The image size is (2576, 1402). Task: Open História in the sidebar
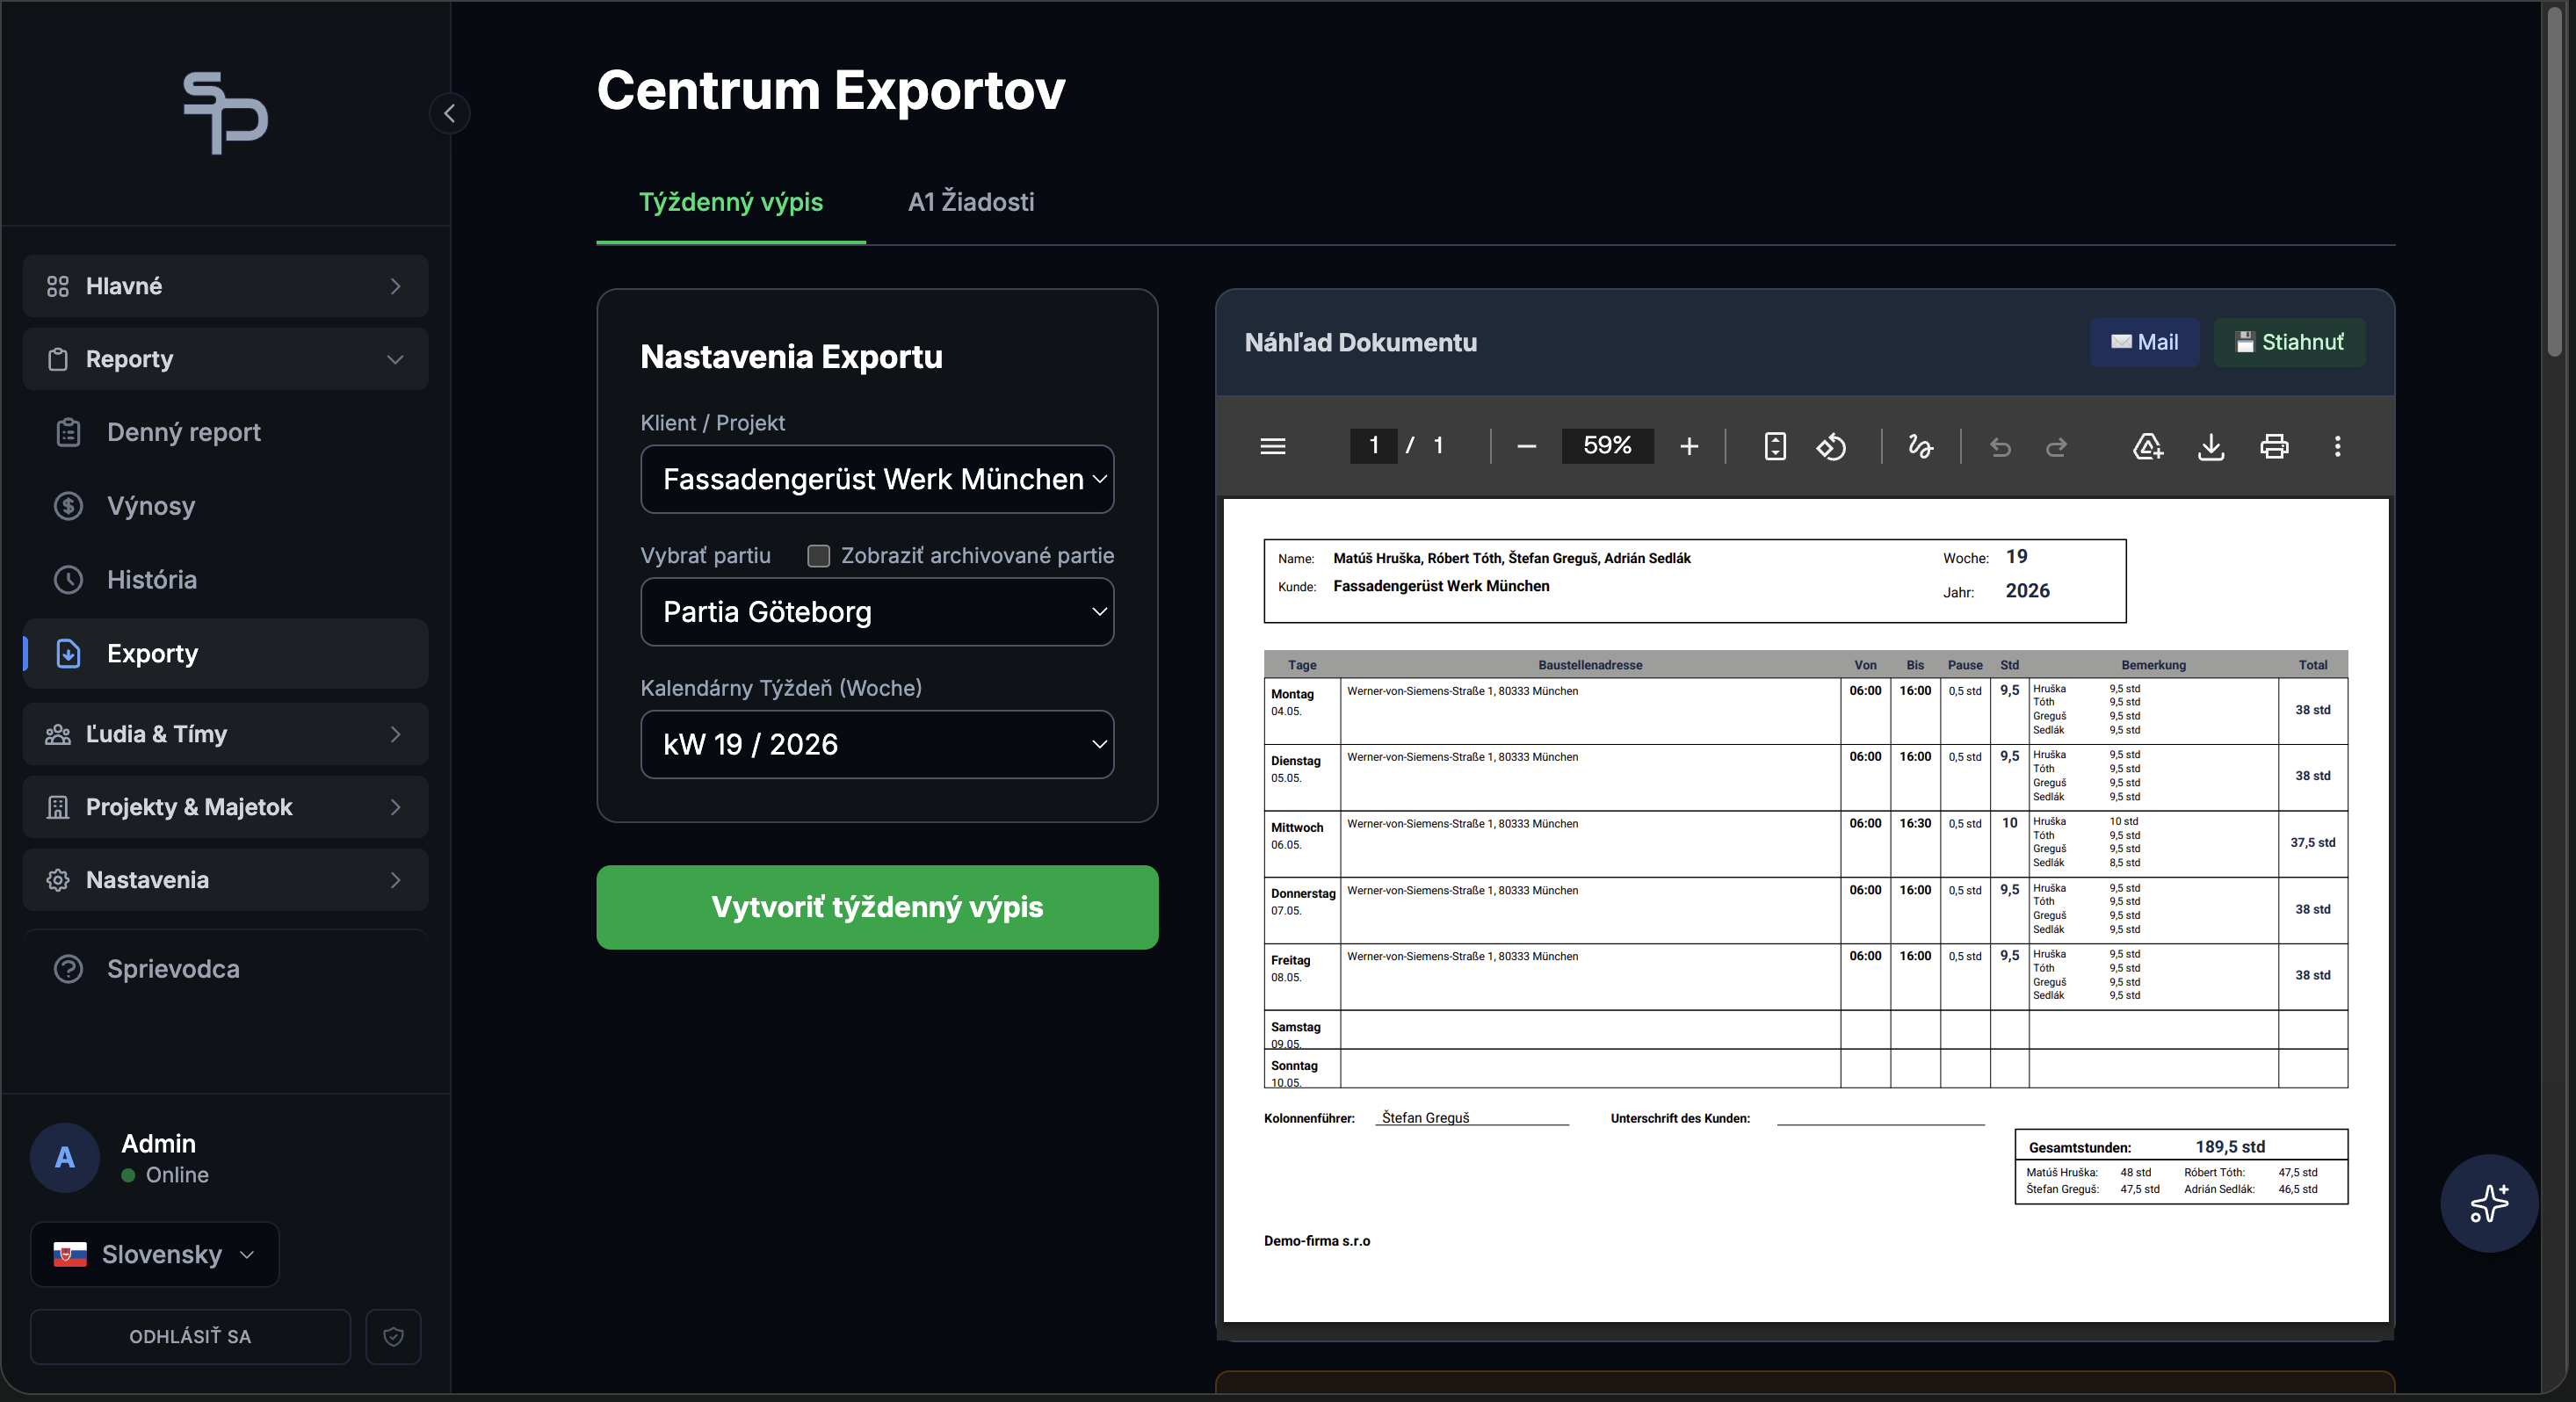coord(226,580)
